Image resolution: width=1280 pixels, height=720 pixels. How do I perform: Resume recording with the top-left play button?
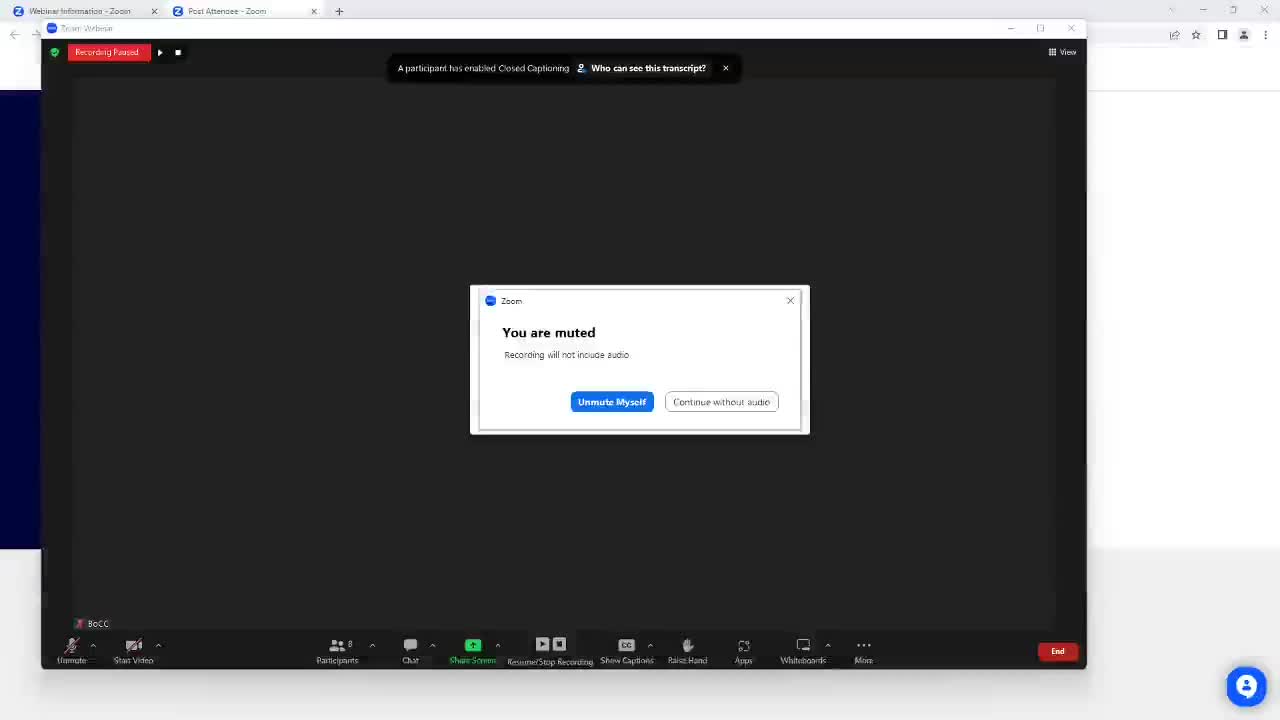(x=160, y=52)
